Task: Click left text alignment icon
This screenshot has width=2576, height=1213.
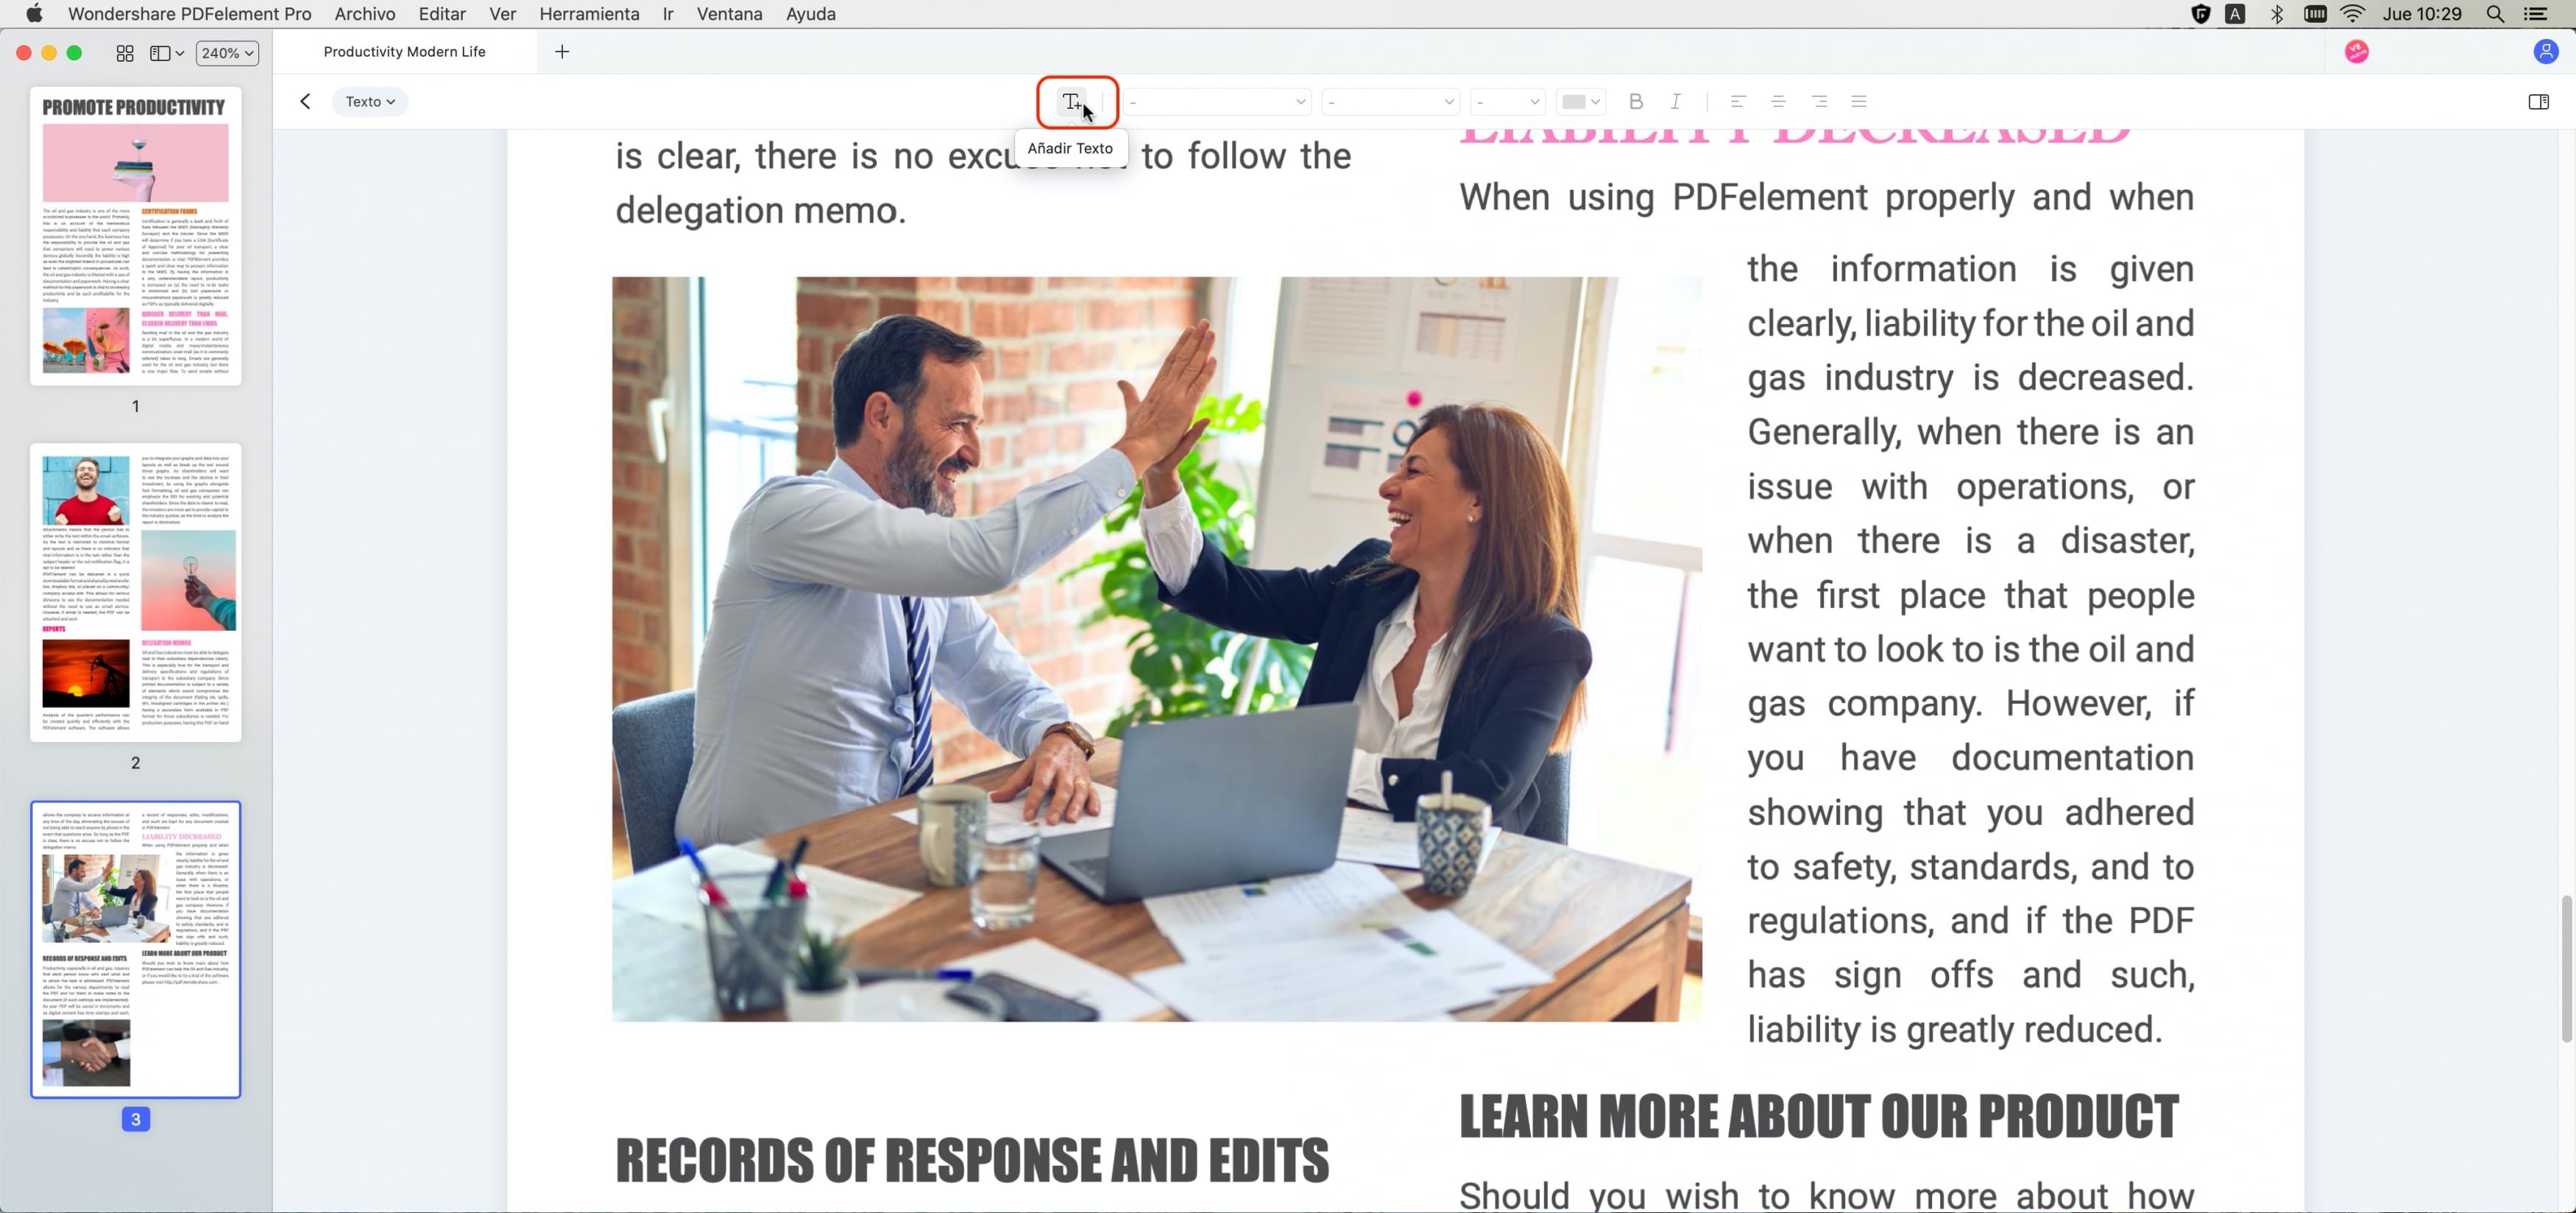Action: coord(1736,102)
